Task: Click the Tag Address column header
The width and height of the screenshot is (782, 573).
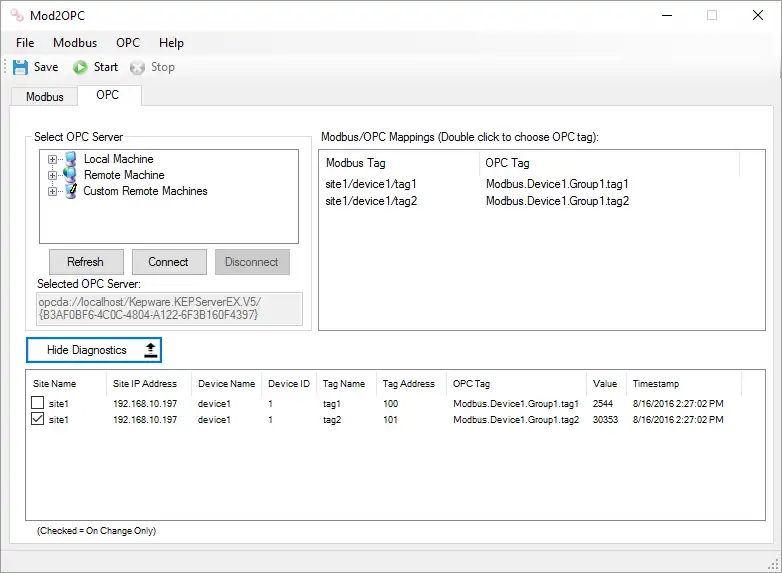Action: pyautogui.click(x=408, y=384)
